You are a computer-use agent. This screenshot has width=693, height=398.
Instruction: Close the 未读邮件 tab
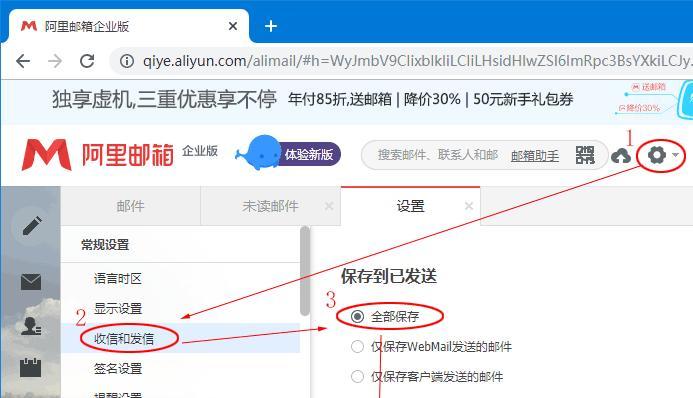click(329, 206)
